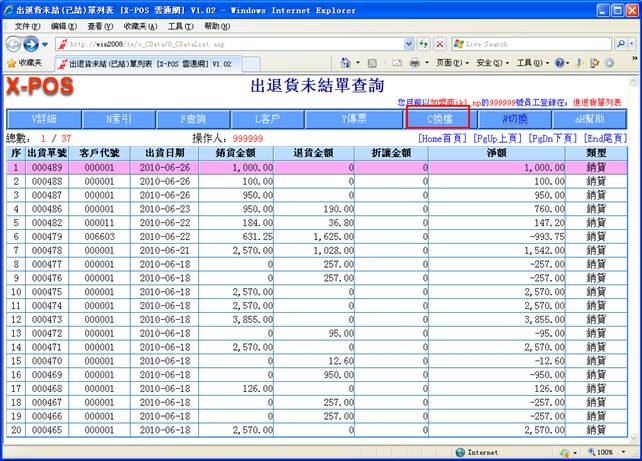Click the printer icon in command bar
The height and width of the screenshot is (461, 642).
coord(415,63)
